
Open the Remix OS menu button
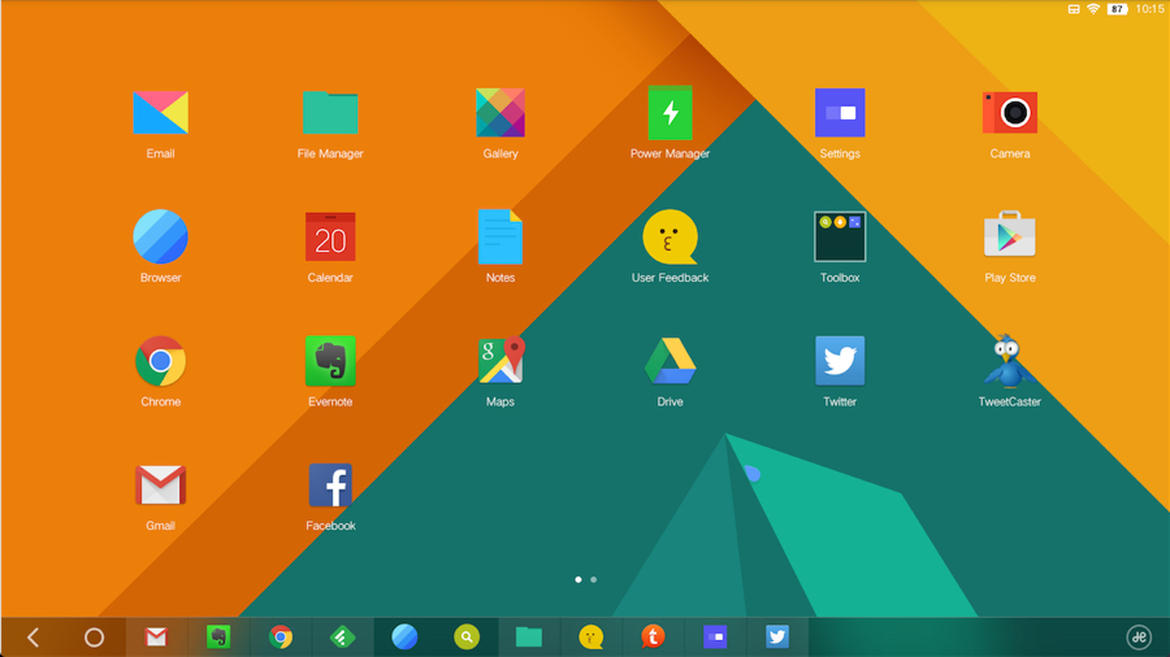[x=1139, y=638]
